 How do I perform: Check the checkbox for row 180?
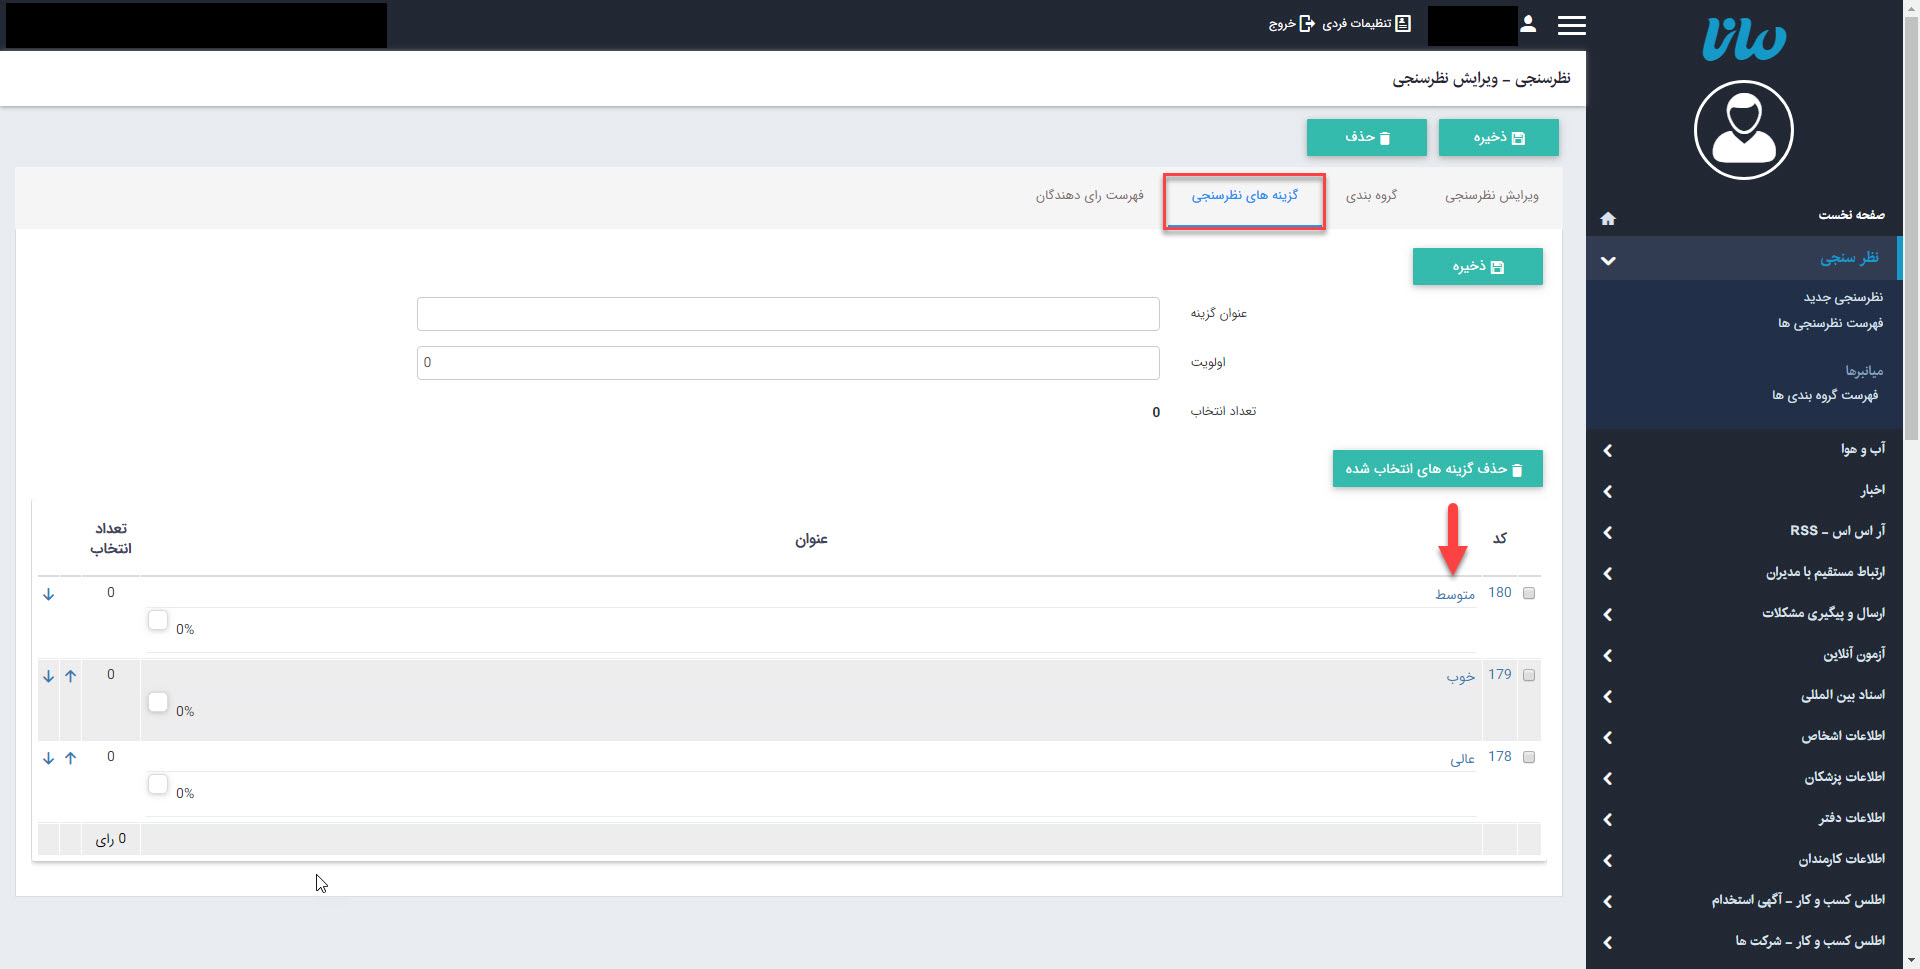(1528, 593)
